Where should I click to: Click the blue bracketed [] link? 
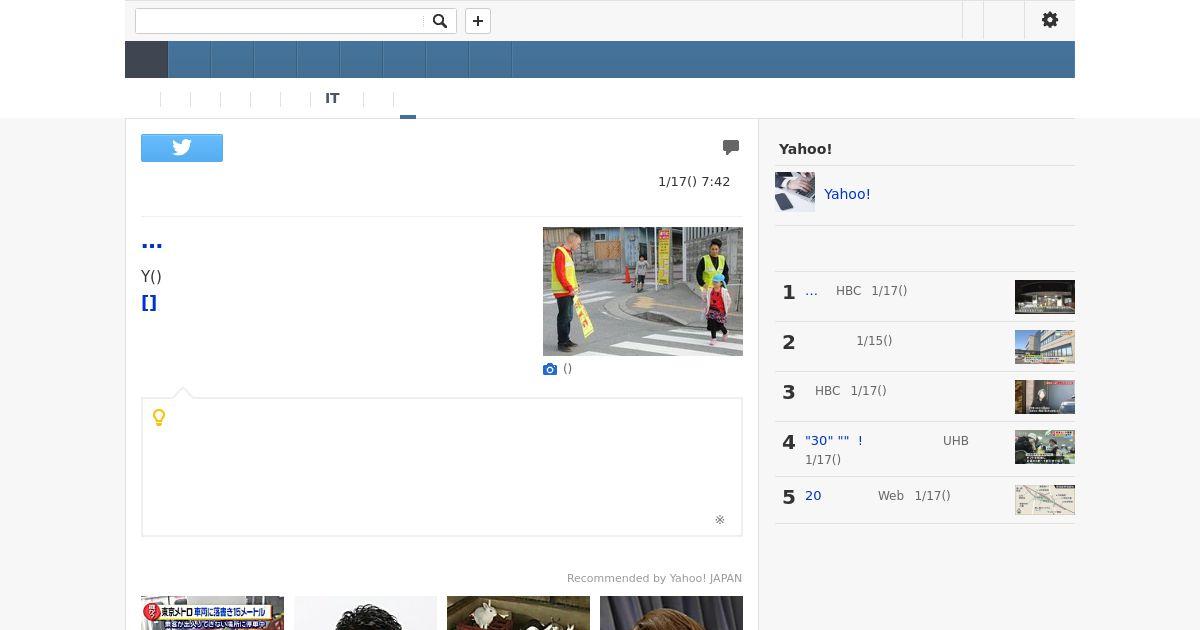[x=149, y=303]
